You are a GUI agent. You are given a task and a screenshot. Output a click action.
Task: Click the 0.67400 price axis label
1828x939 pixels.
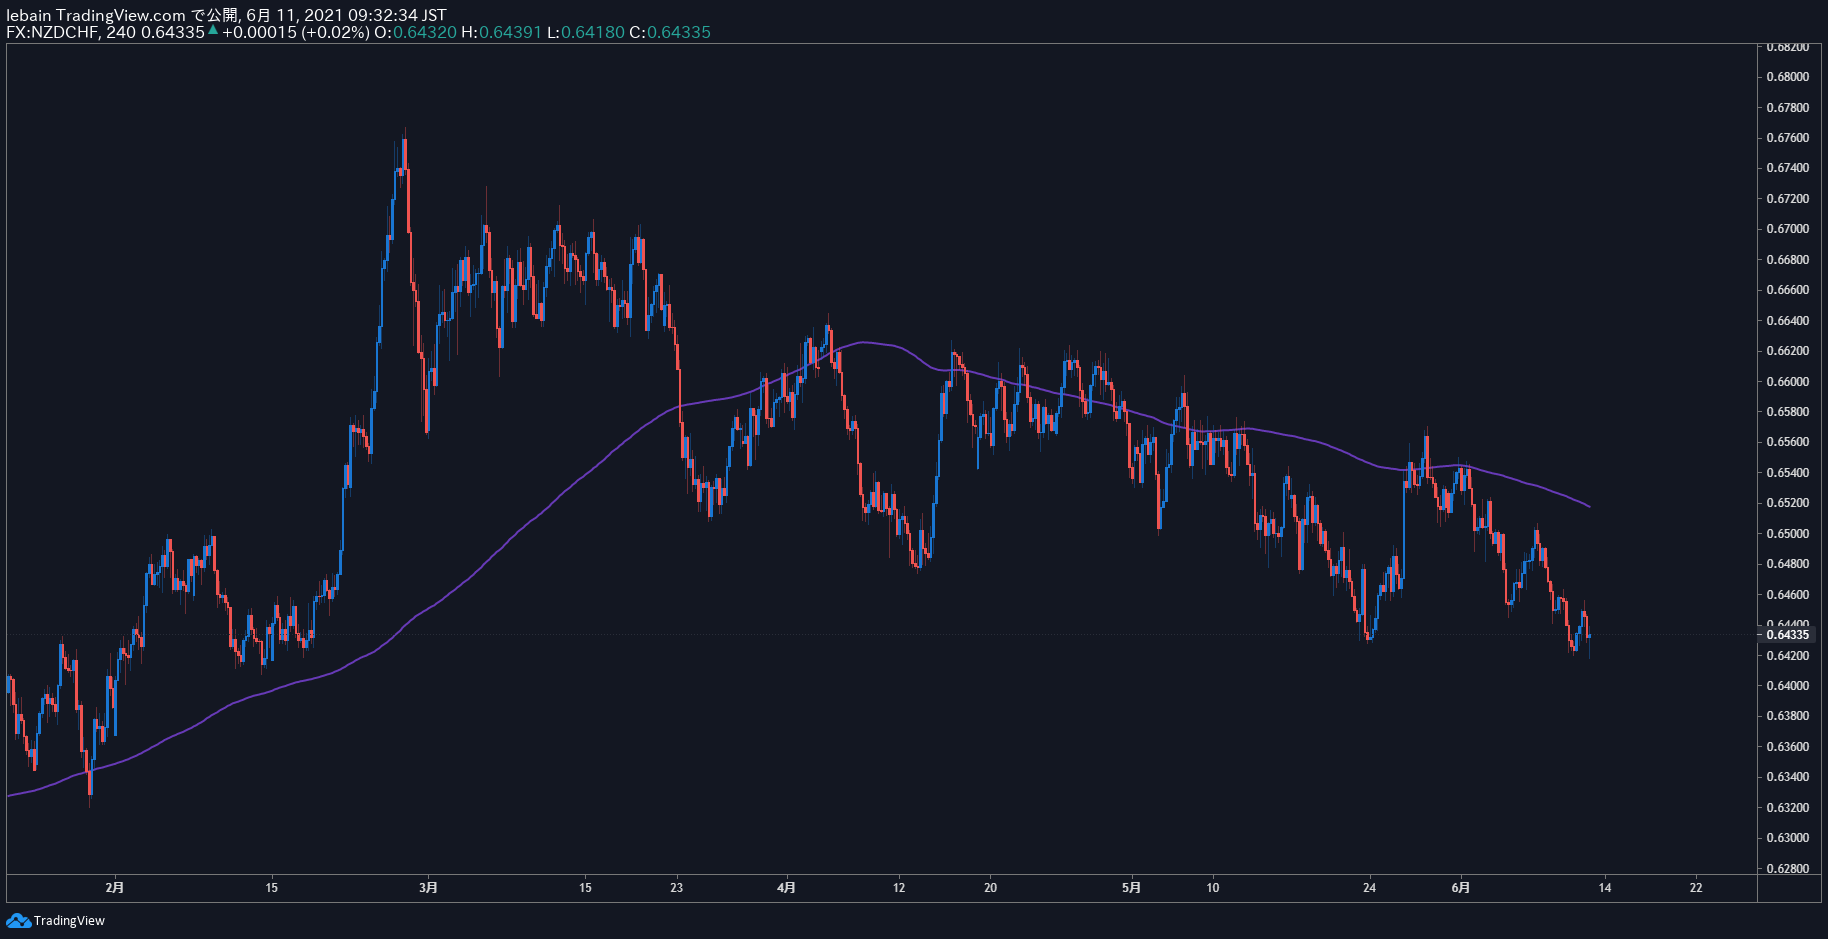pyautogui.click(x=1787, y=168)
